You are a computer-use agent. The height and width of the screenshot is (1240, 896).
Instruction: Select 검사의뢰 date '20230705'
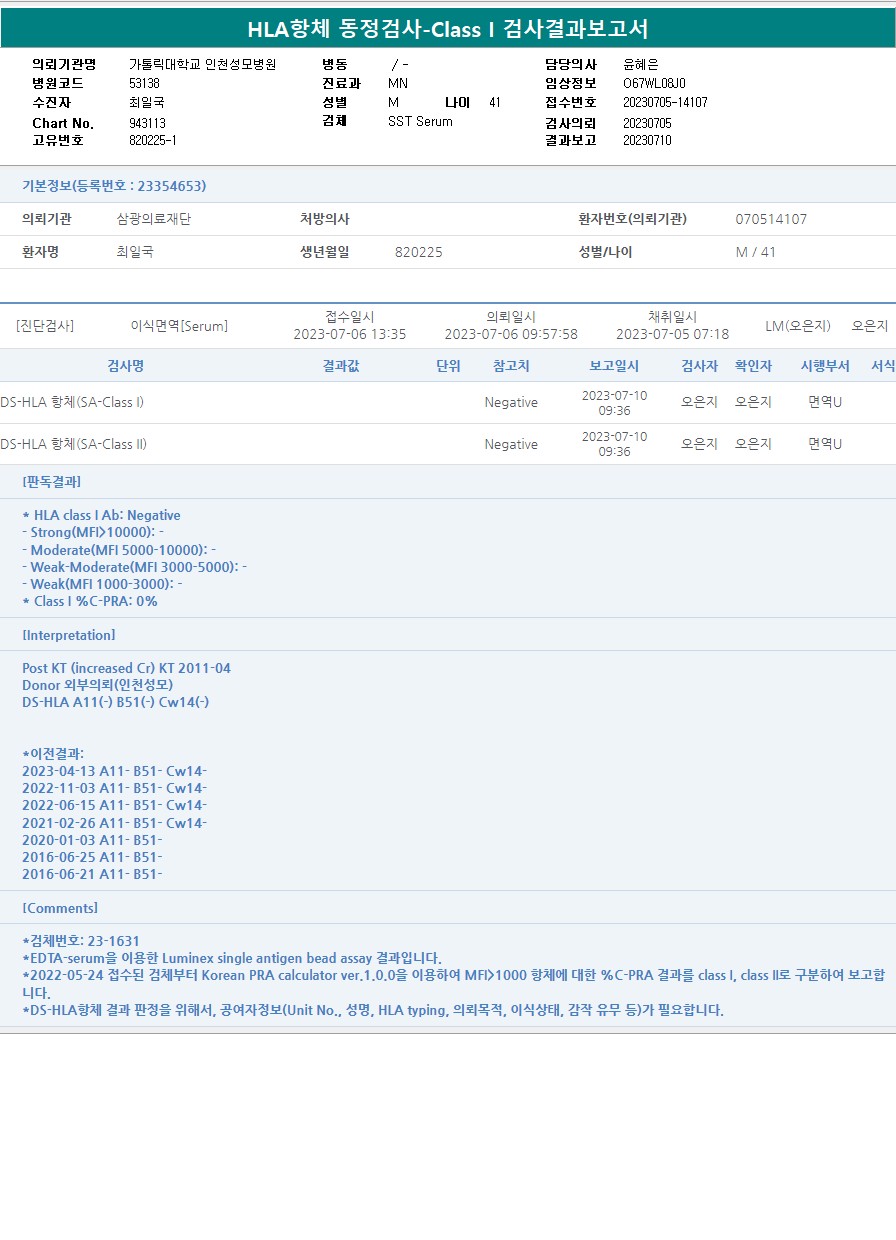(x=647, y=123)
